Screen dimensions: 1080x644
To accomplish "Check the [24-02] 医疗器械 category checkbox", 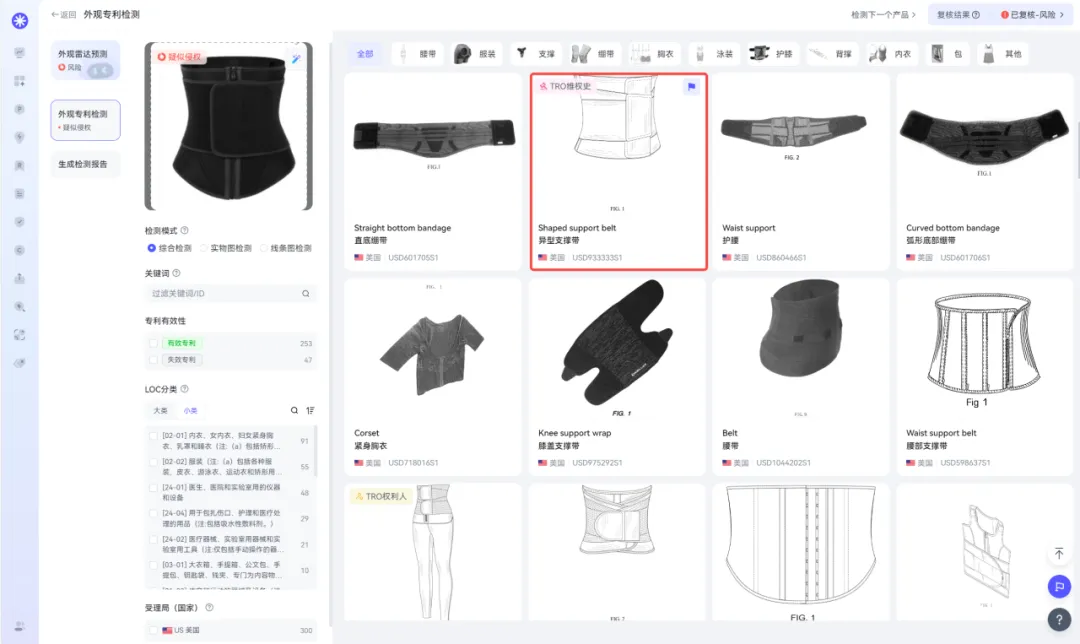I will tap(154, 539).
